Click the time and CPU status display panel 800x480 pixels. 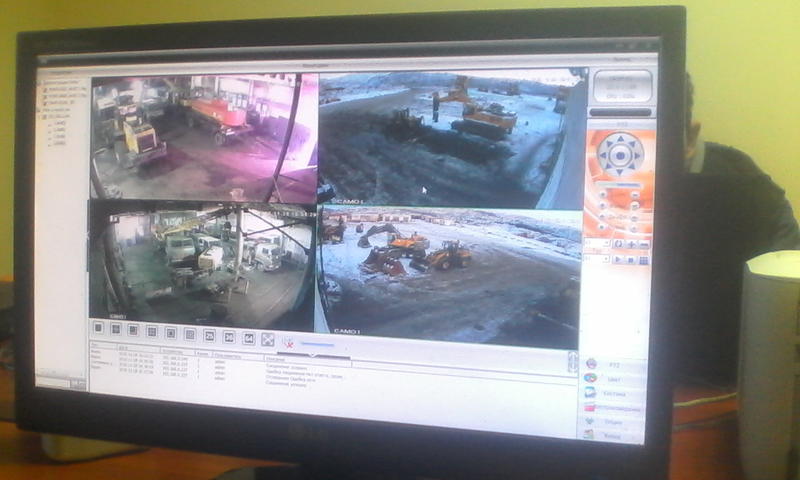pyautogui.click(x=622, y=87)
